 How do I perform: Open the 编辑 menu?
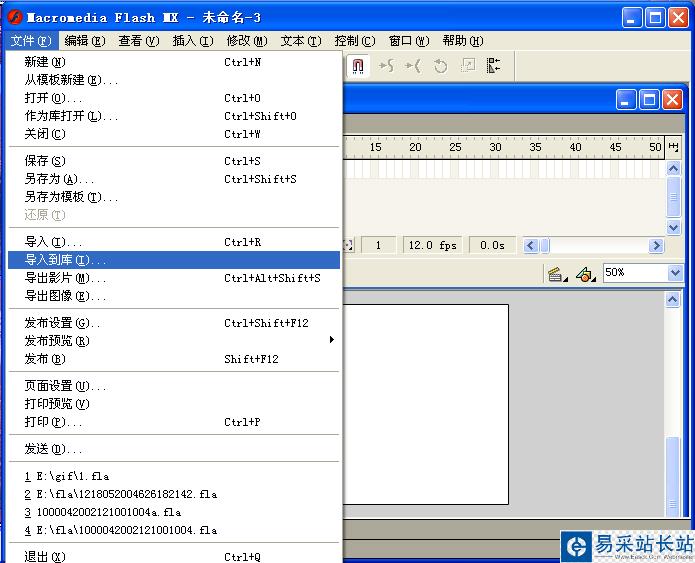pyautogui.click(x=85, y=41)
